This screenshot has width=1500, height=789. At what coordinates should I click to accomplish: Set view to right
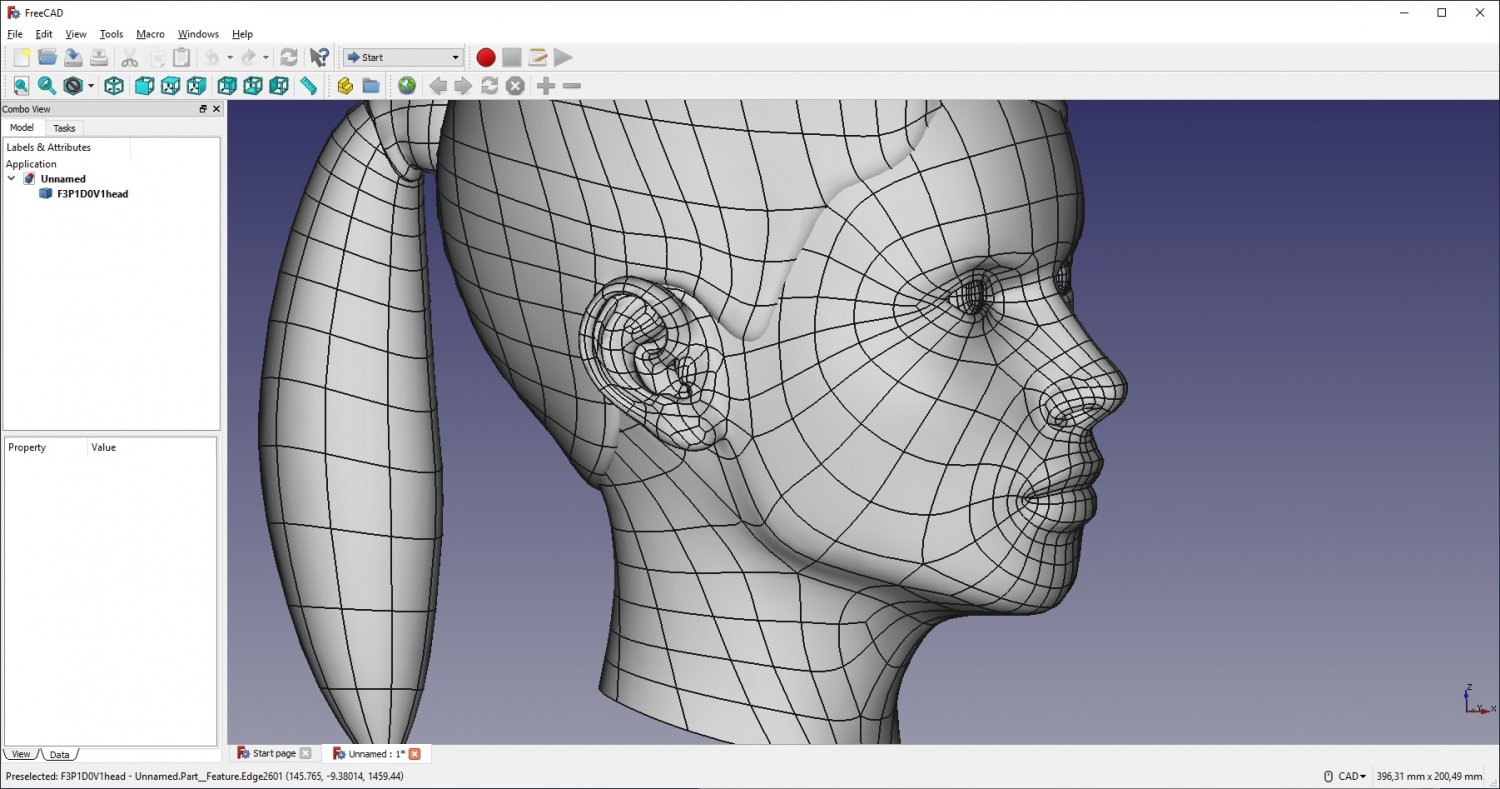tap(196, 86)
